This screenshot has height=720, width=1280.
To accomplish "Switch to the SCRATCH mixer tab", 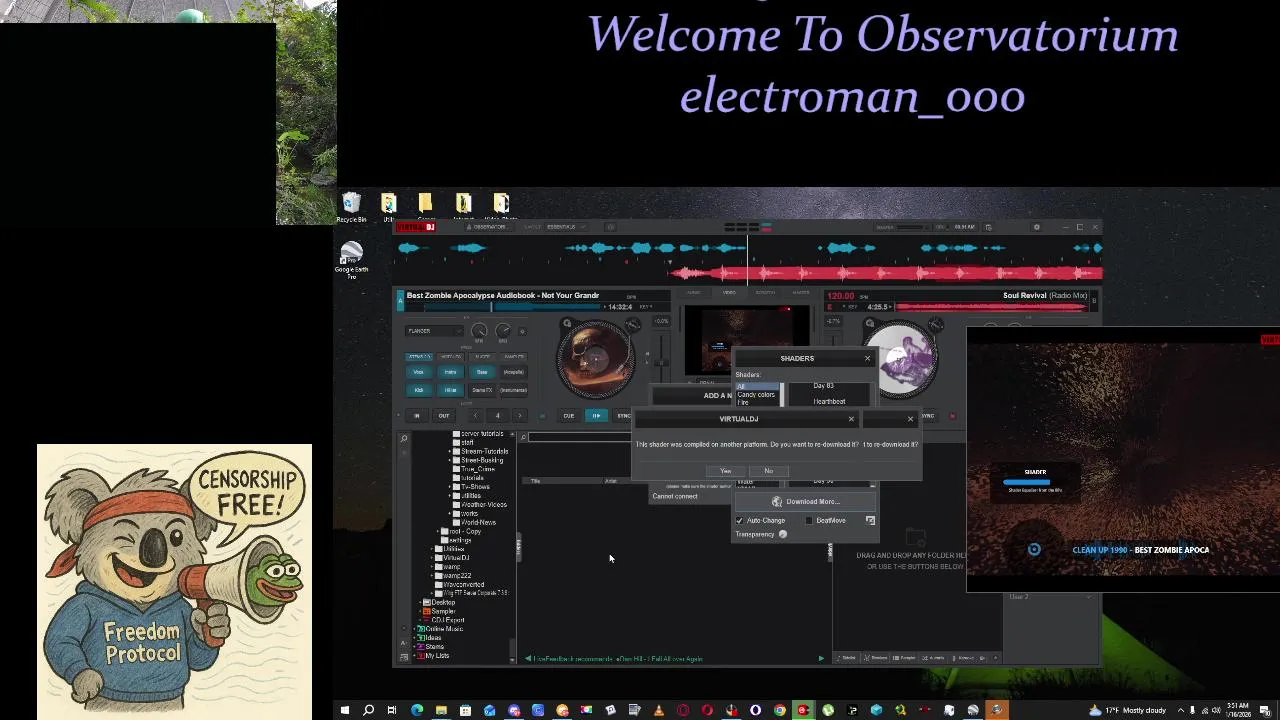I will (765, 292).
